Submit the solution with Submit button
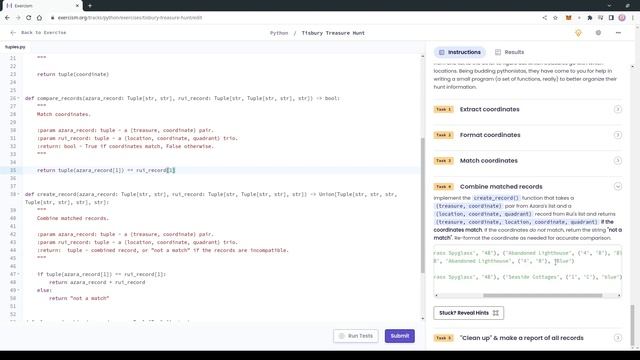 [400, 336]
